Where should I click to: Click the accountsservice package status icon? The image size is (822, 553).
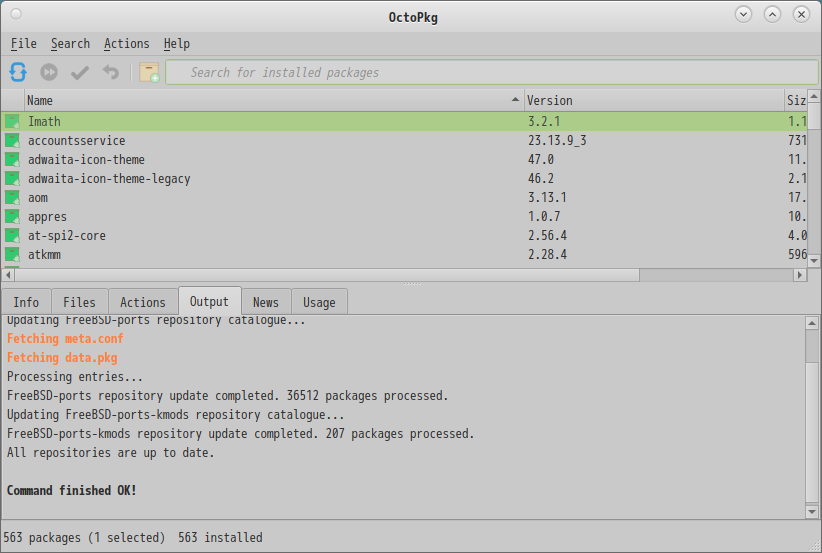12,140
